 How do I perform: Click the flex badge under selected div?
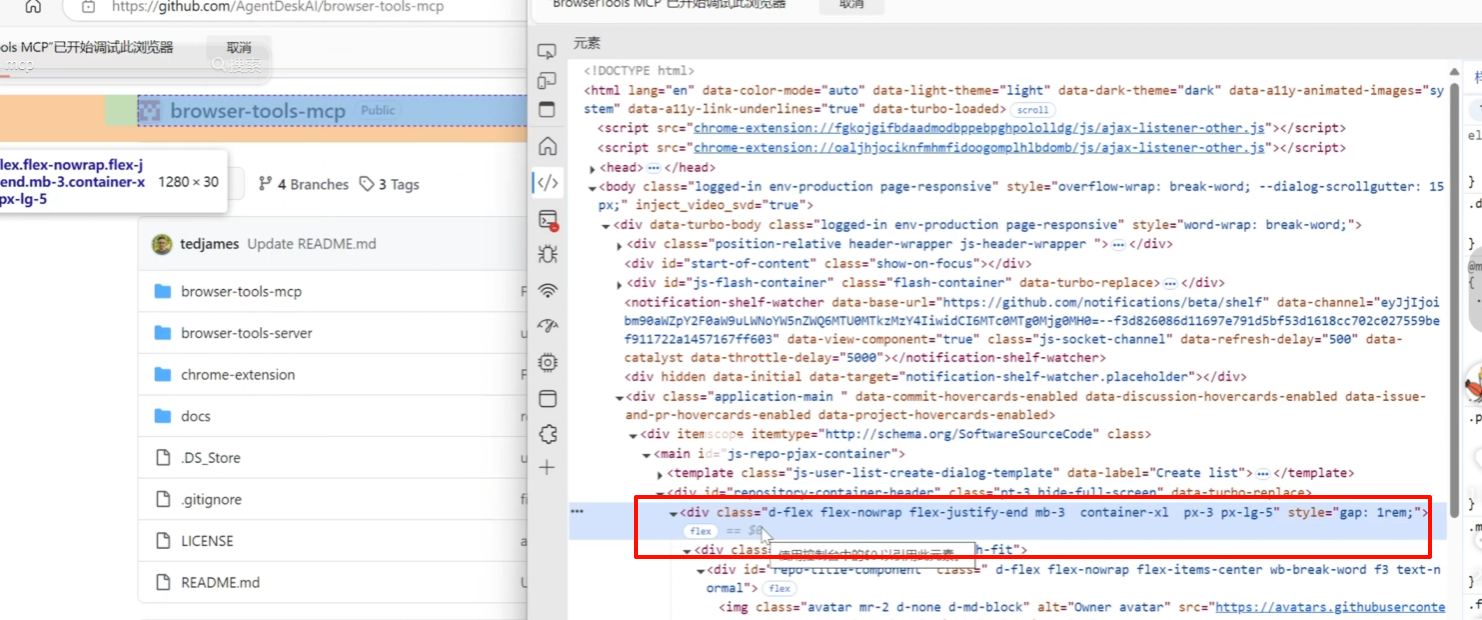point(700,531)
